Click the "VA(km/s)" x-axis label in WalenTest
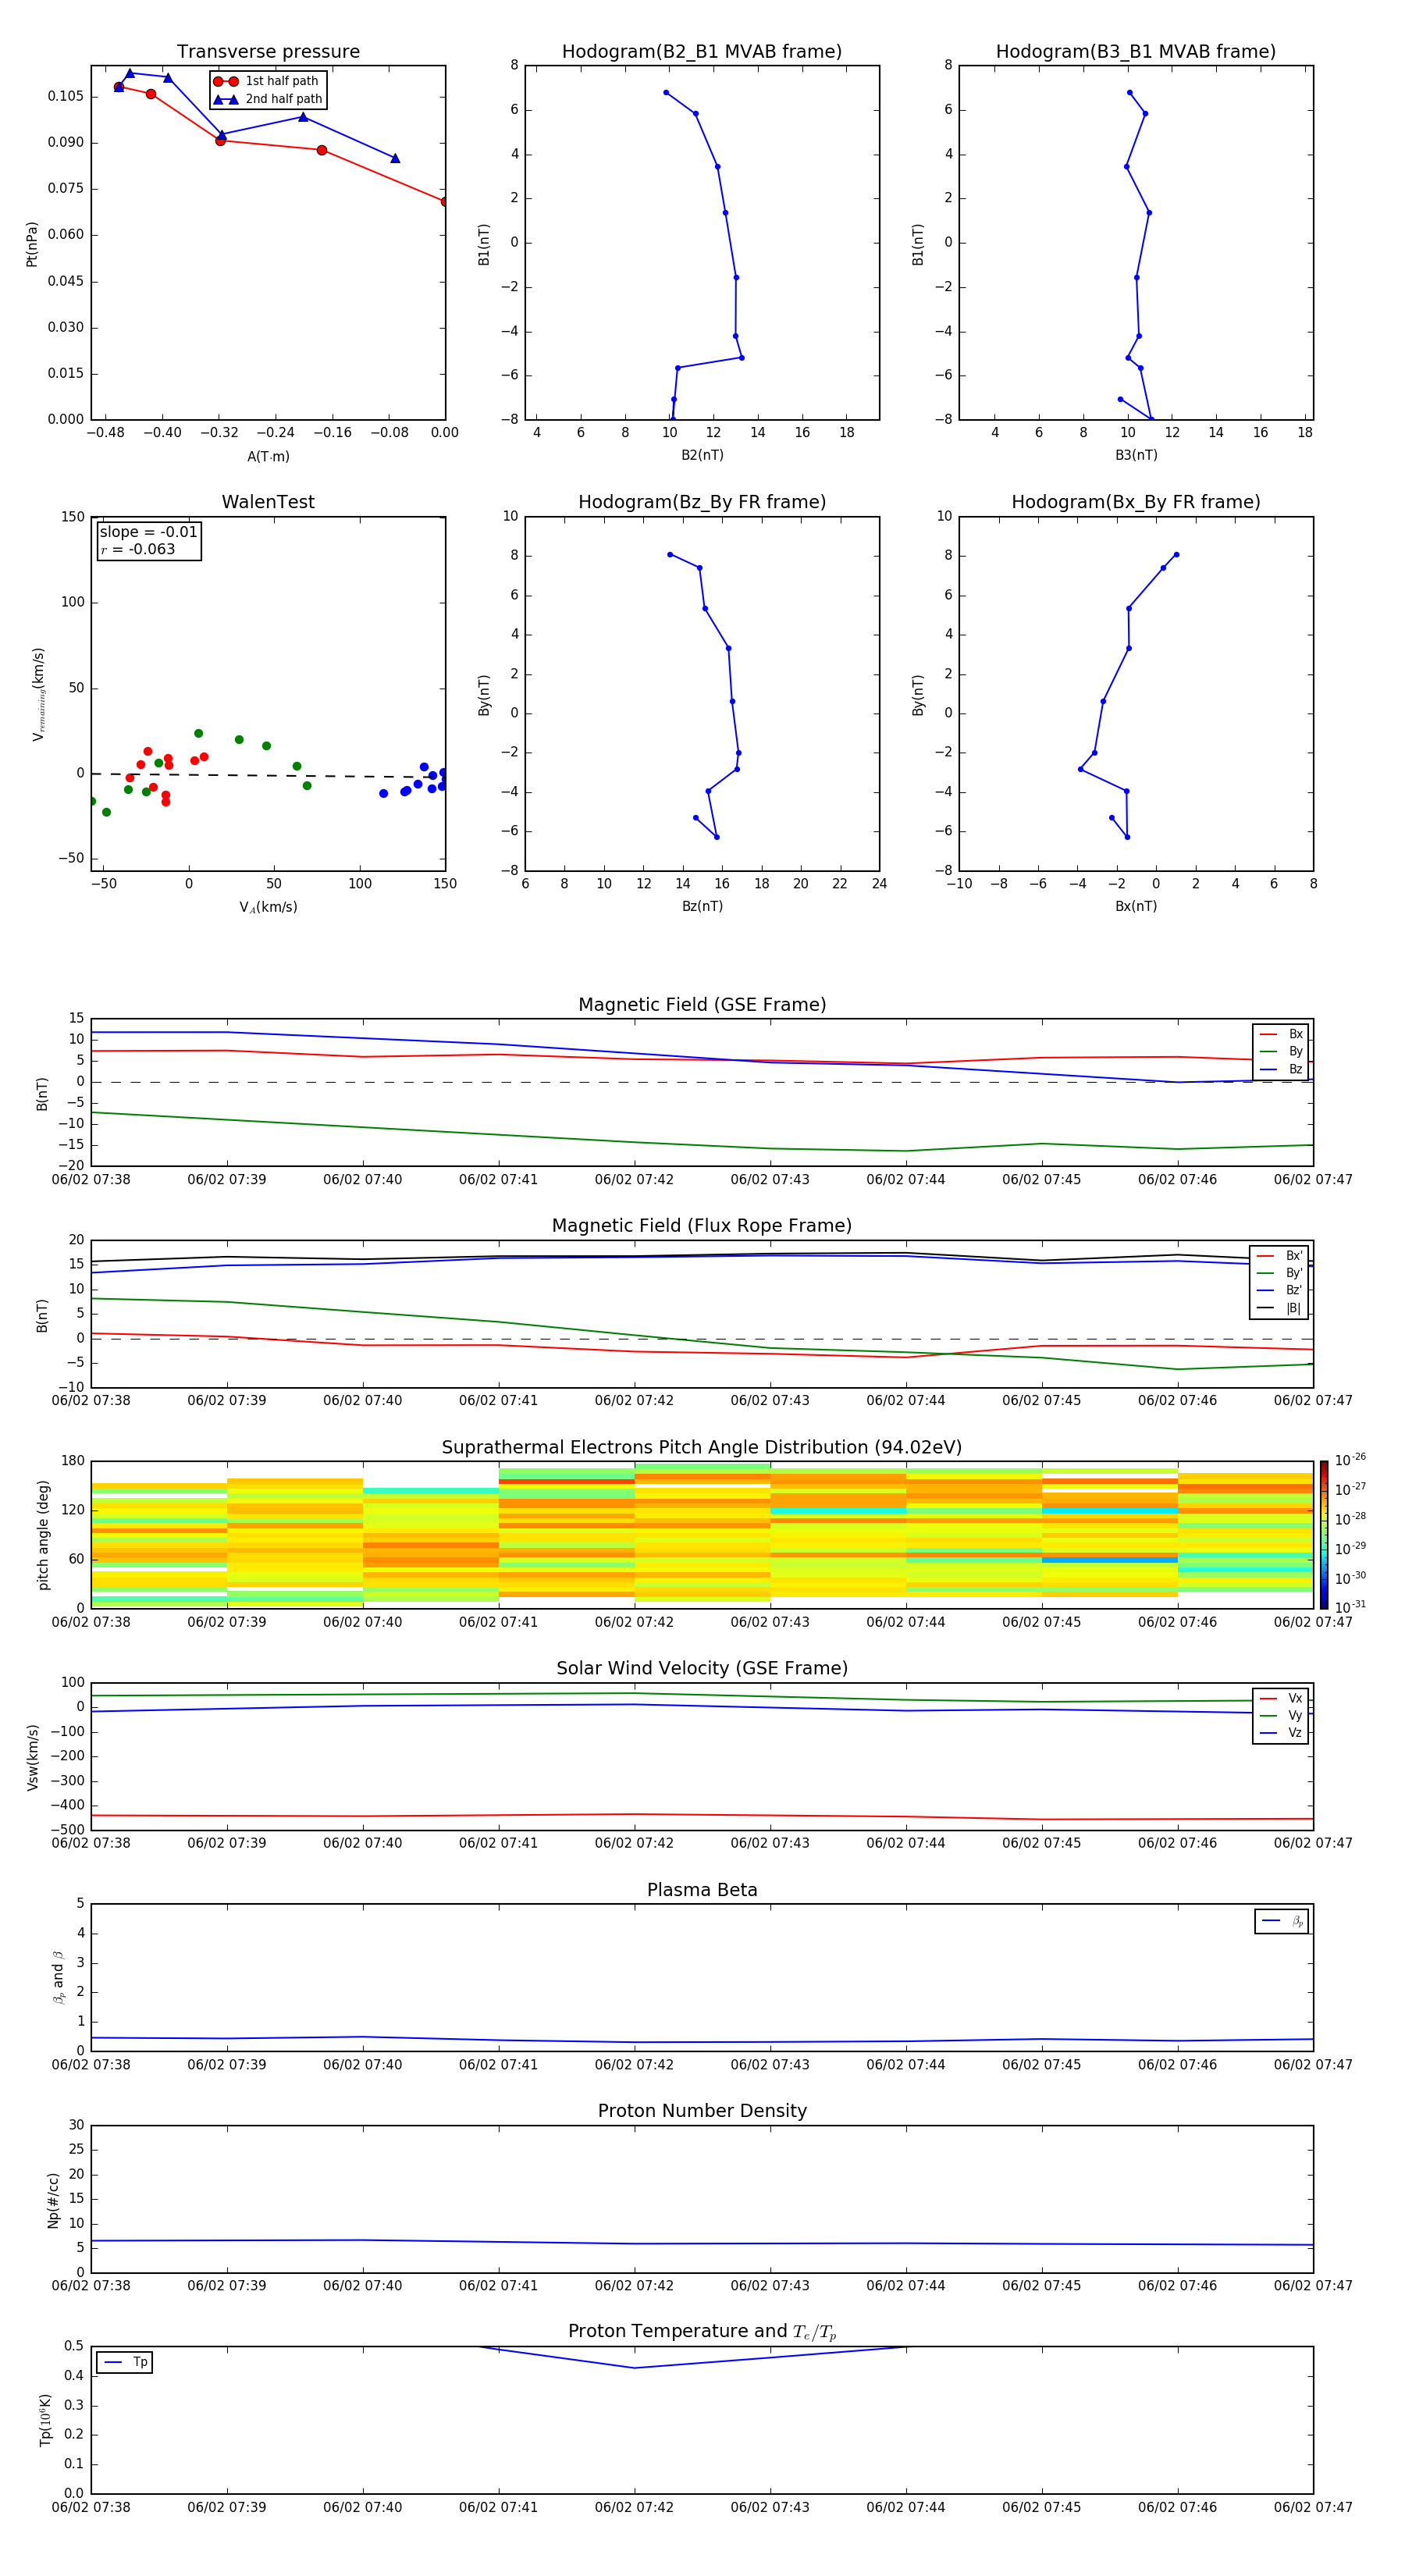This screenshot has width=1405, height=2576. 268,907
